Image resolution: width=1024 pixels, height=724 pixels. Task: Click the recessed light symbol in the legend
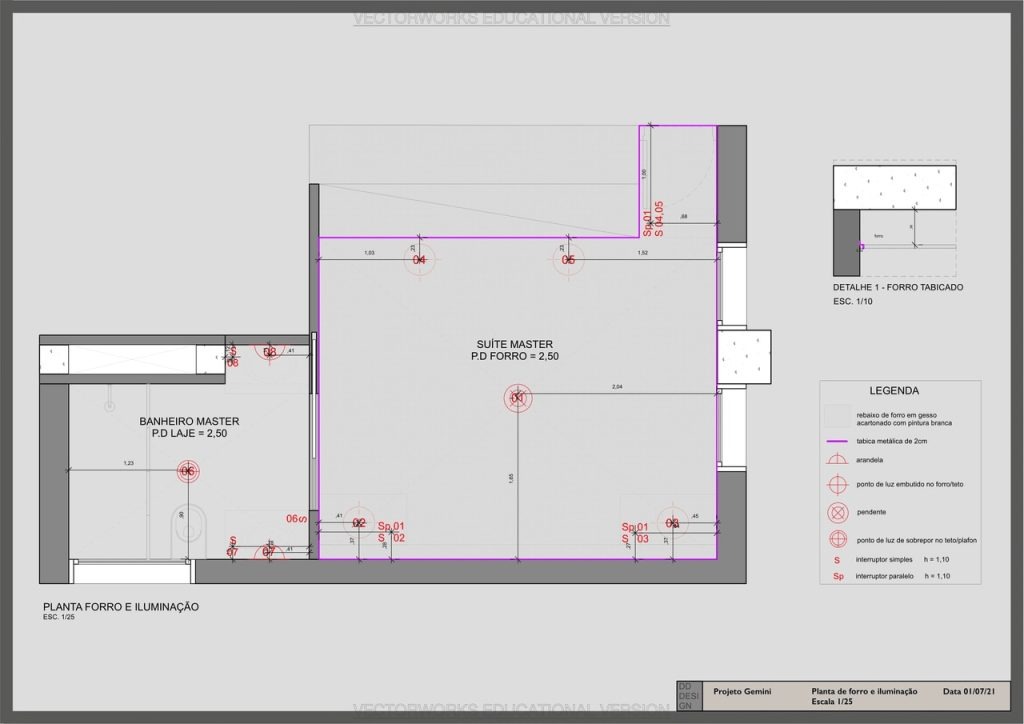pos(837,484)
